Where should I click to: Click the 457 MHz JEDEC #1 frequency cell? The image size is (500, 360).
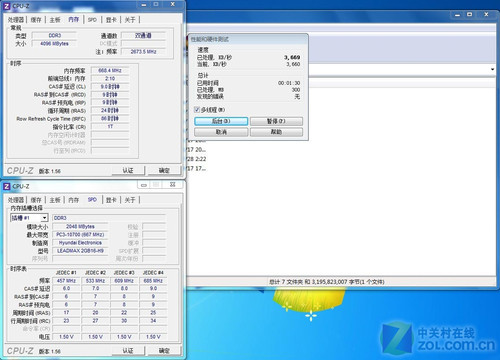click(66, 281)
